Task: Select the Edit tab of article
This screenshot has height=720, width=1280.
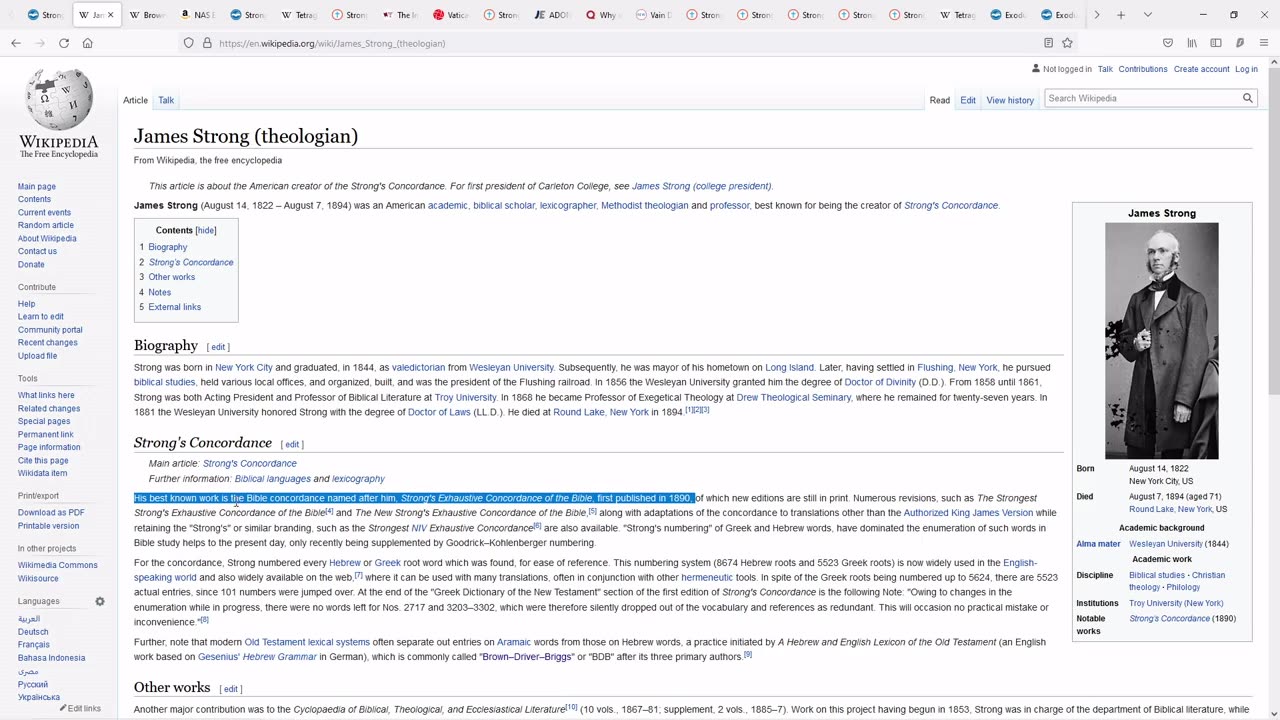Action: click(x=968, y=100)
